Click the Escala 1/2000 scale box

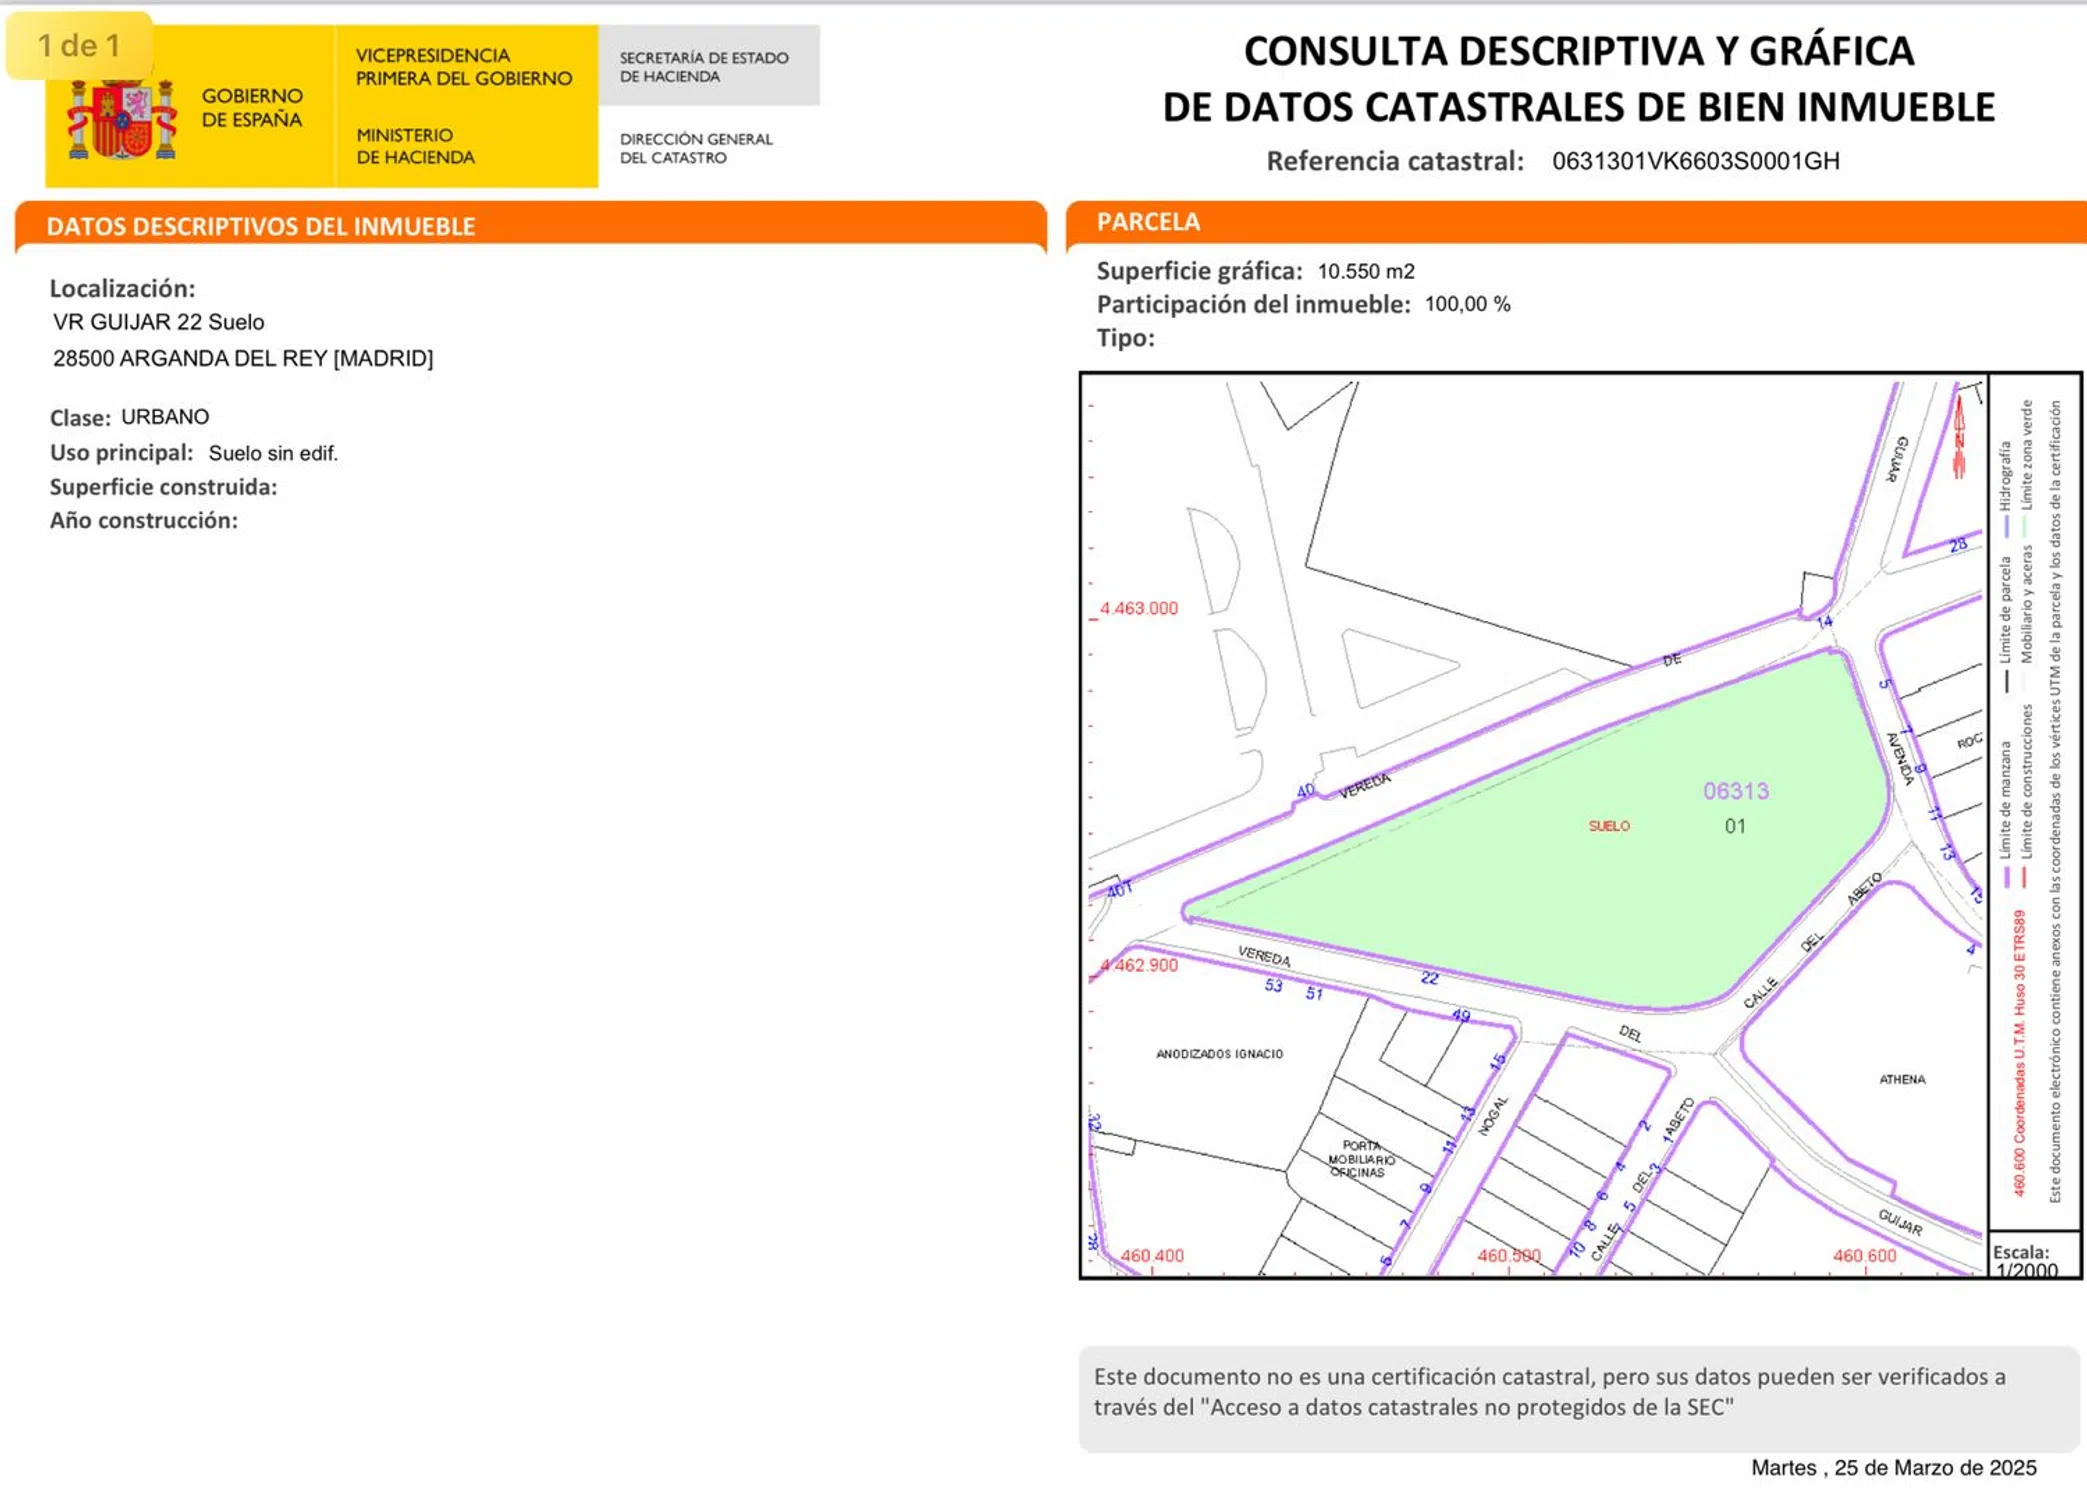pyautogui.click(x=2031, y=1259)
